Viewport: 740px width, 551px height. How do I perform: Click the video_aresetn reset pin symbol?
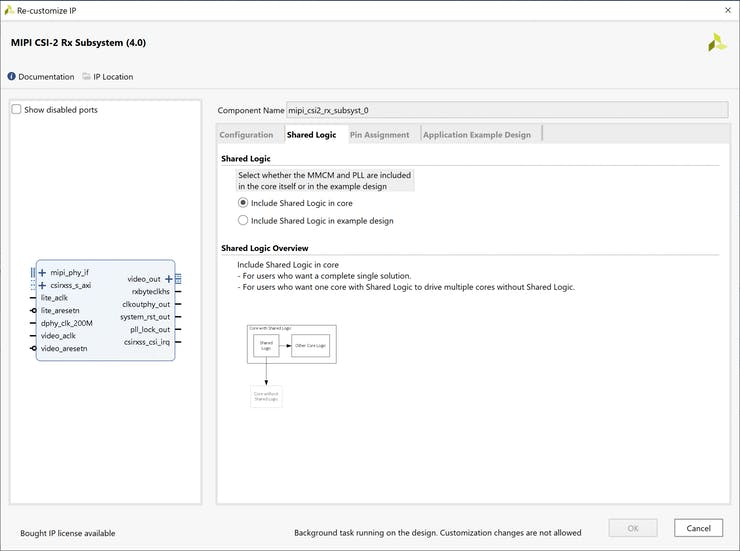[x=34, y=349]
